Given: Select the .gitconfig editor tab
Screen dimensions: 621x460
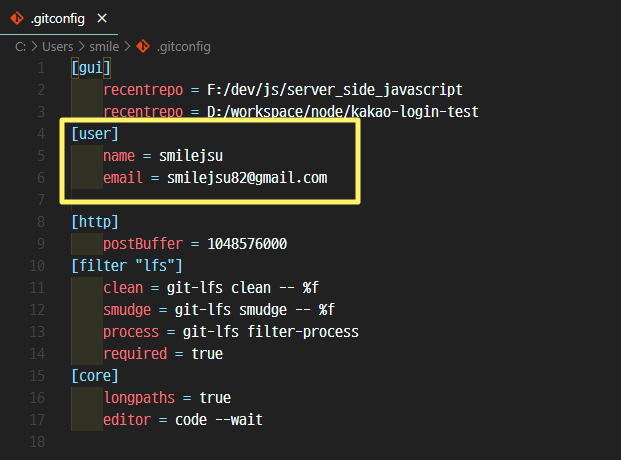Looking at the screenshot, I should (x=59, y=18).
